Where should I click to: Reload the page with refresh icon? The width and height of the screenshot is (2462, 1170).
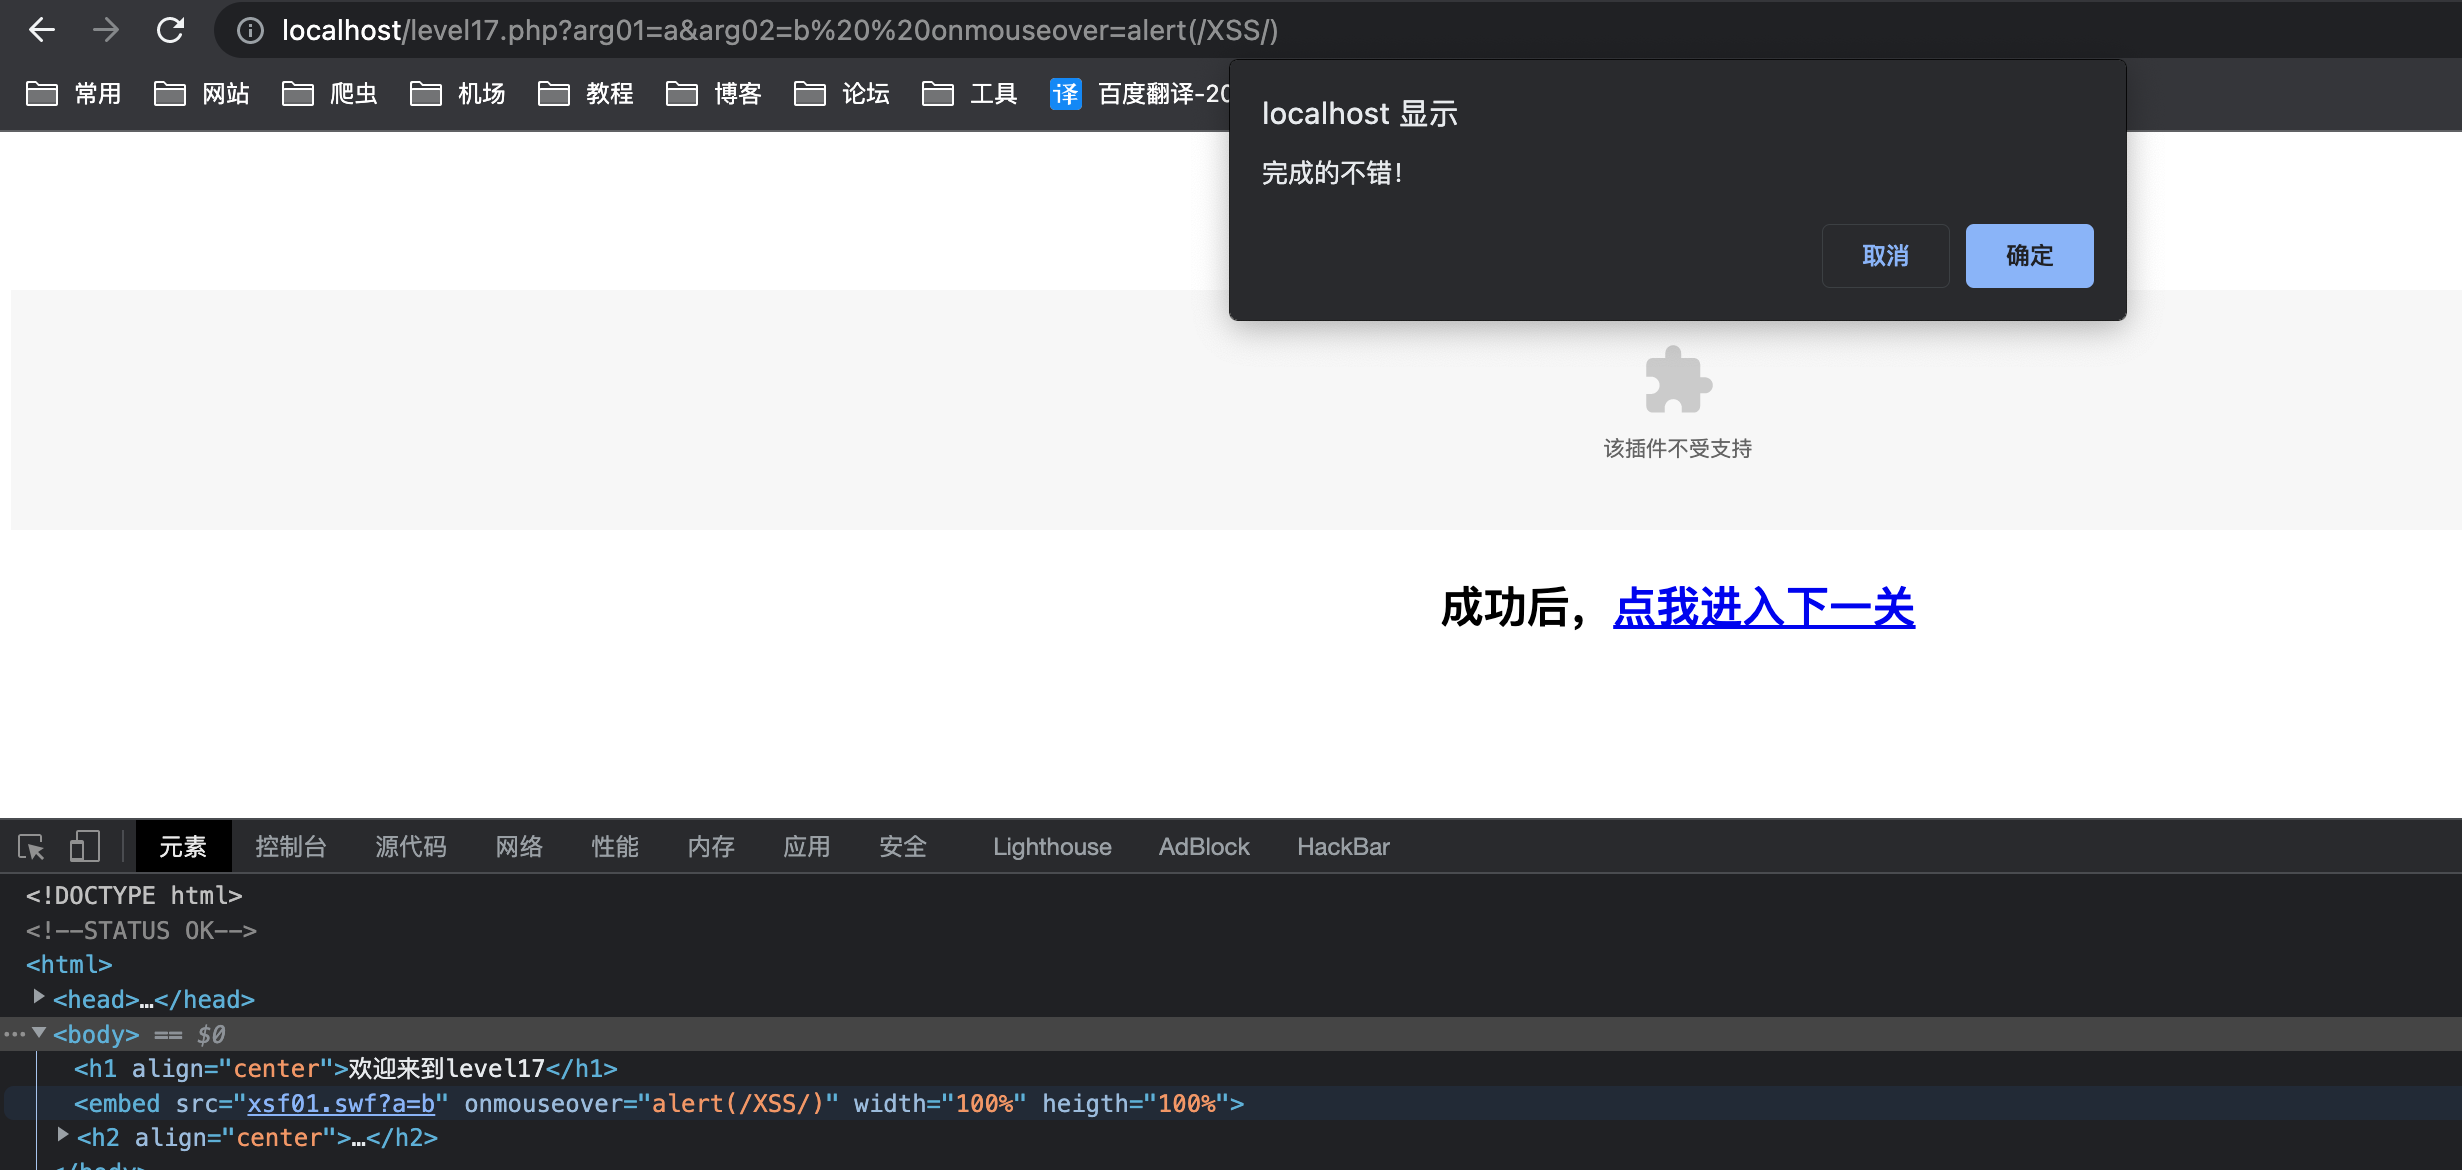(170, 30)
